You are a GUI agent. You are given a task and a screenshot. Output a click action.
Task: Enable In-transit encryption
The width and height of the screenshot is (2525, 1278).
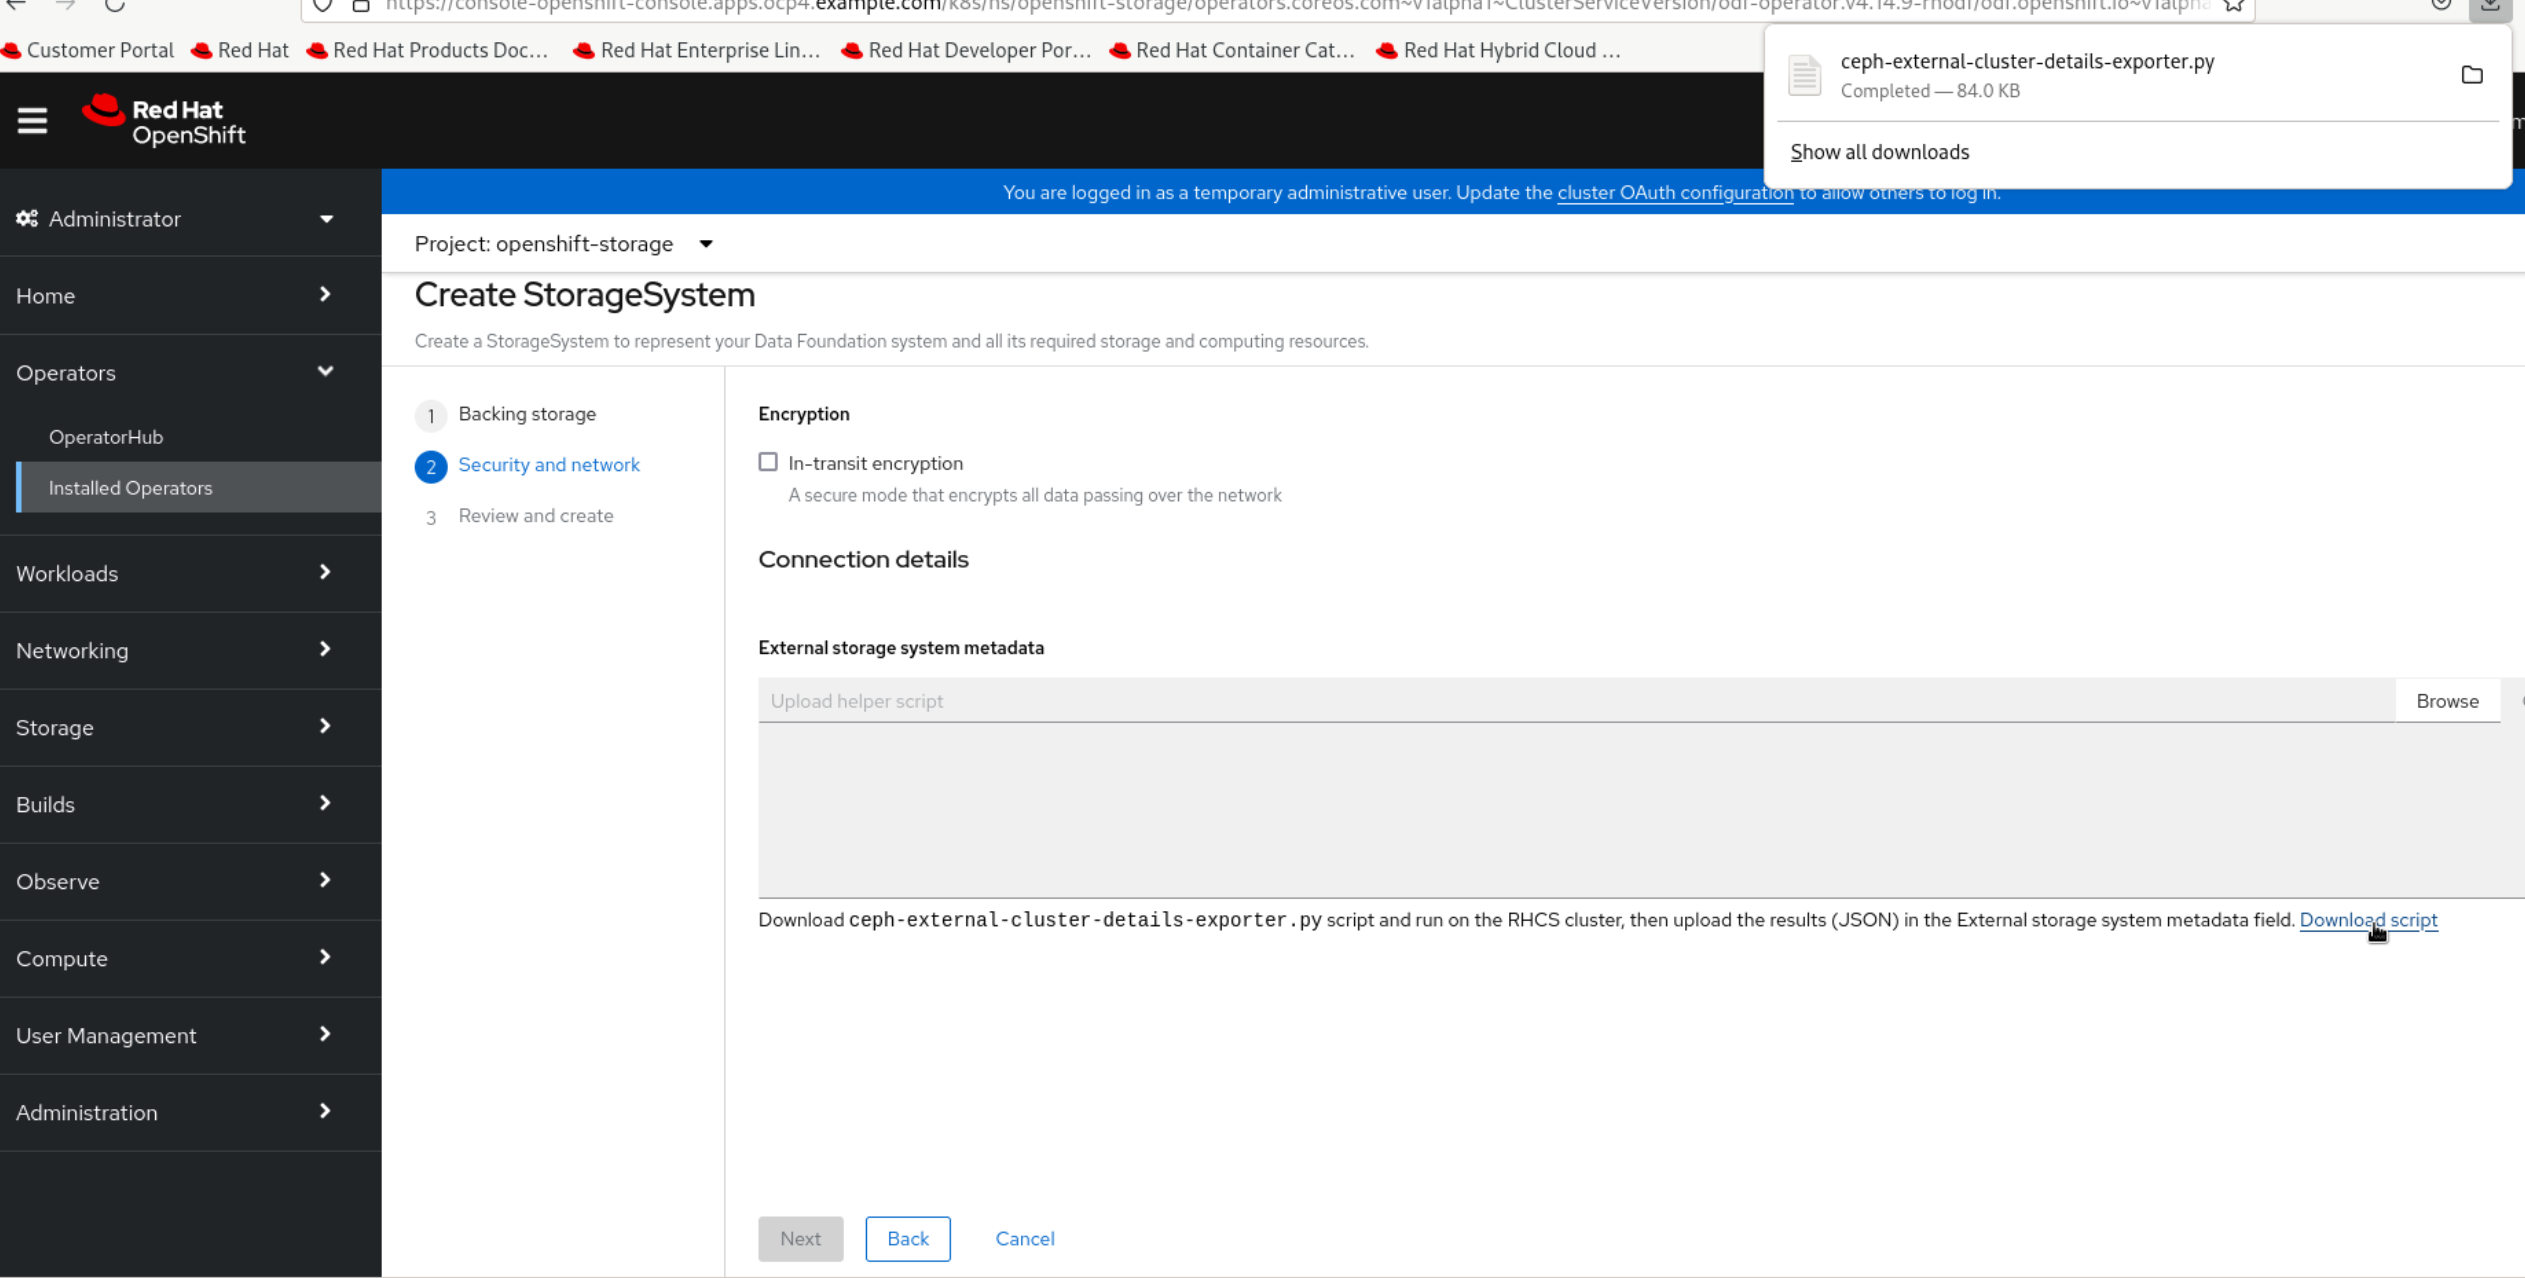point(768,461)
